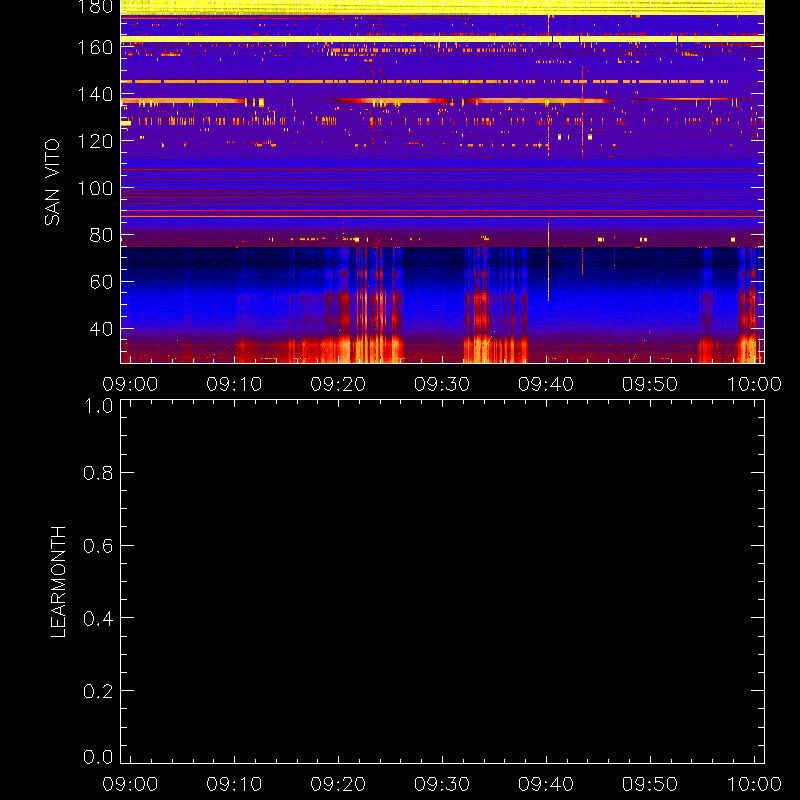Select the 160 frequency tick label
Screen dimensions: 800x800
click(x=95, y=47)
